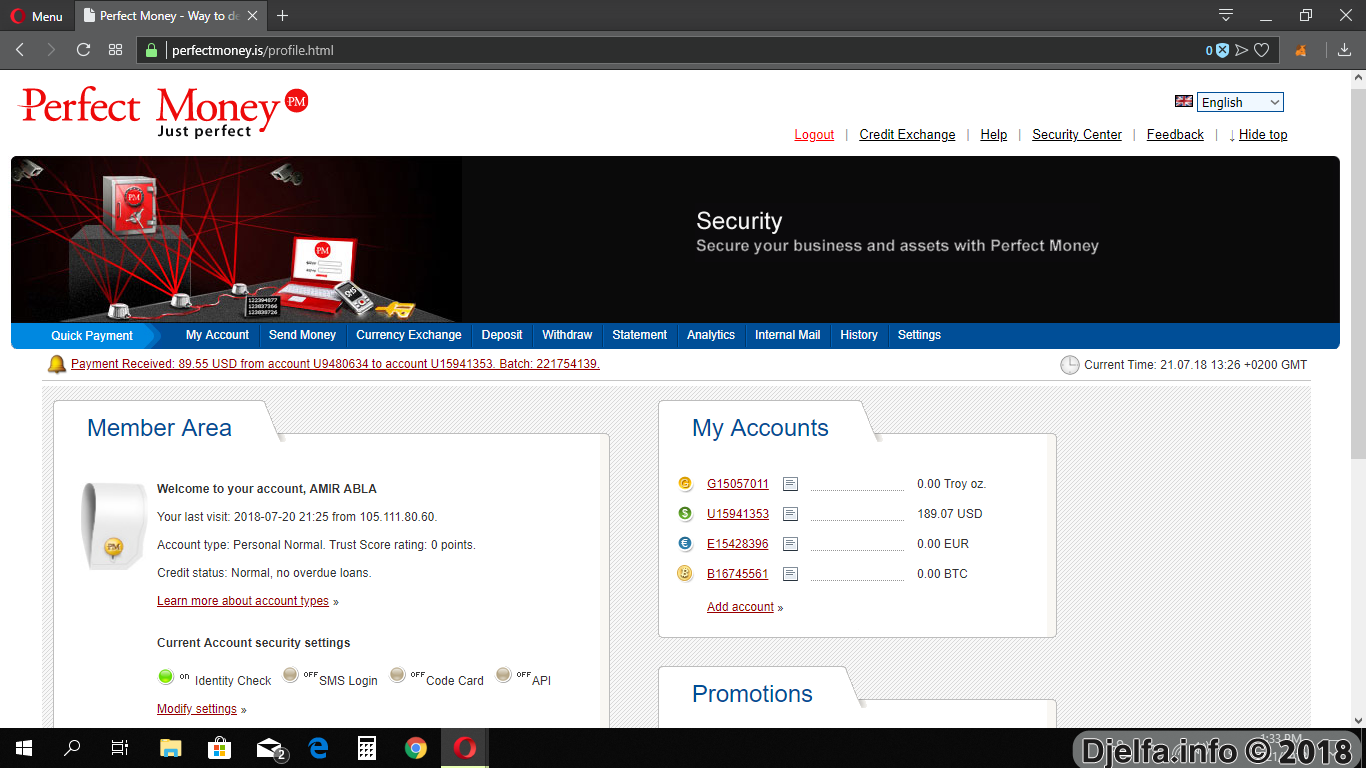The height and width of the screenshot is (768, 1366).
Task: Click Learn more about account types
Action: point(243,601)
